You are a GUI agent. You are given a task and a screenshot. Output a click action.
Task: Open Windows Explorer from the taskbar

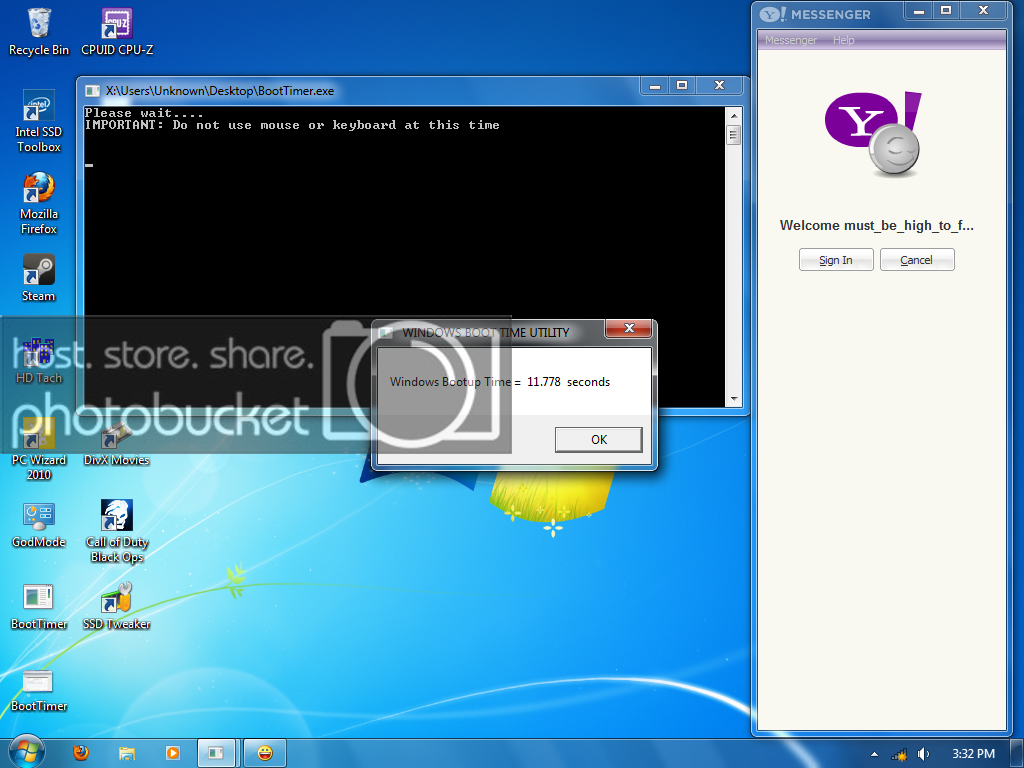[x=127, y=753]
